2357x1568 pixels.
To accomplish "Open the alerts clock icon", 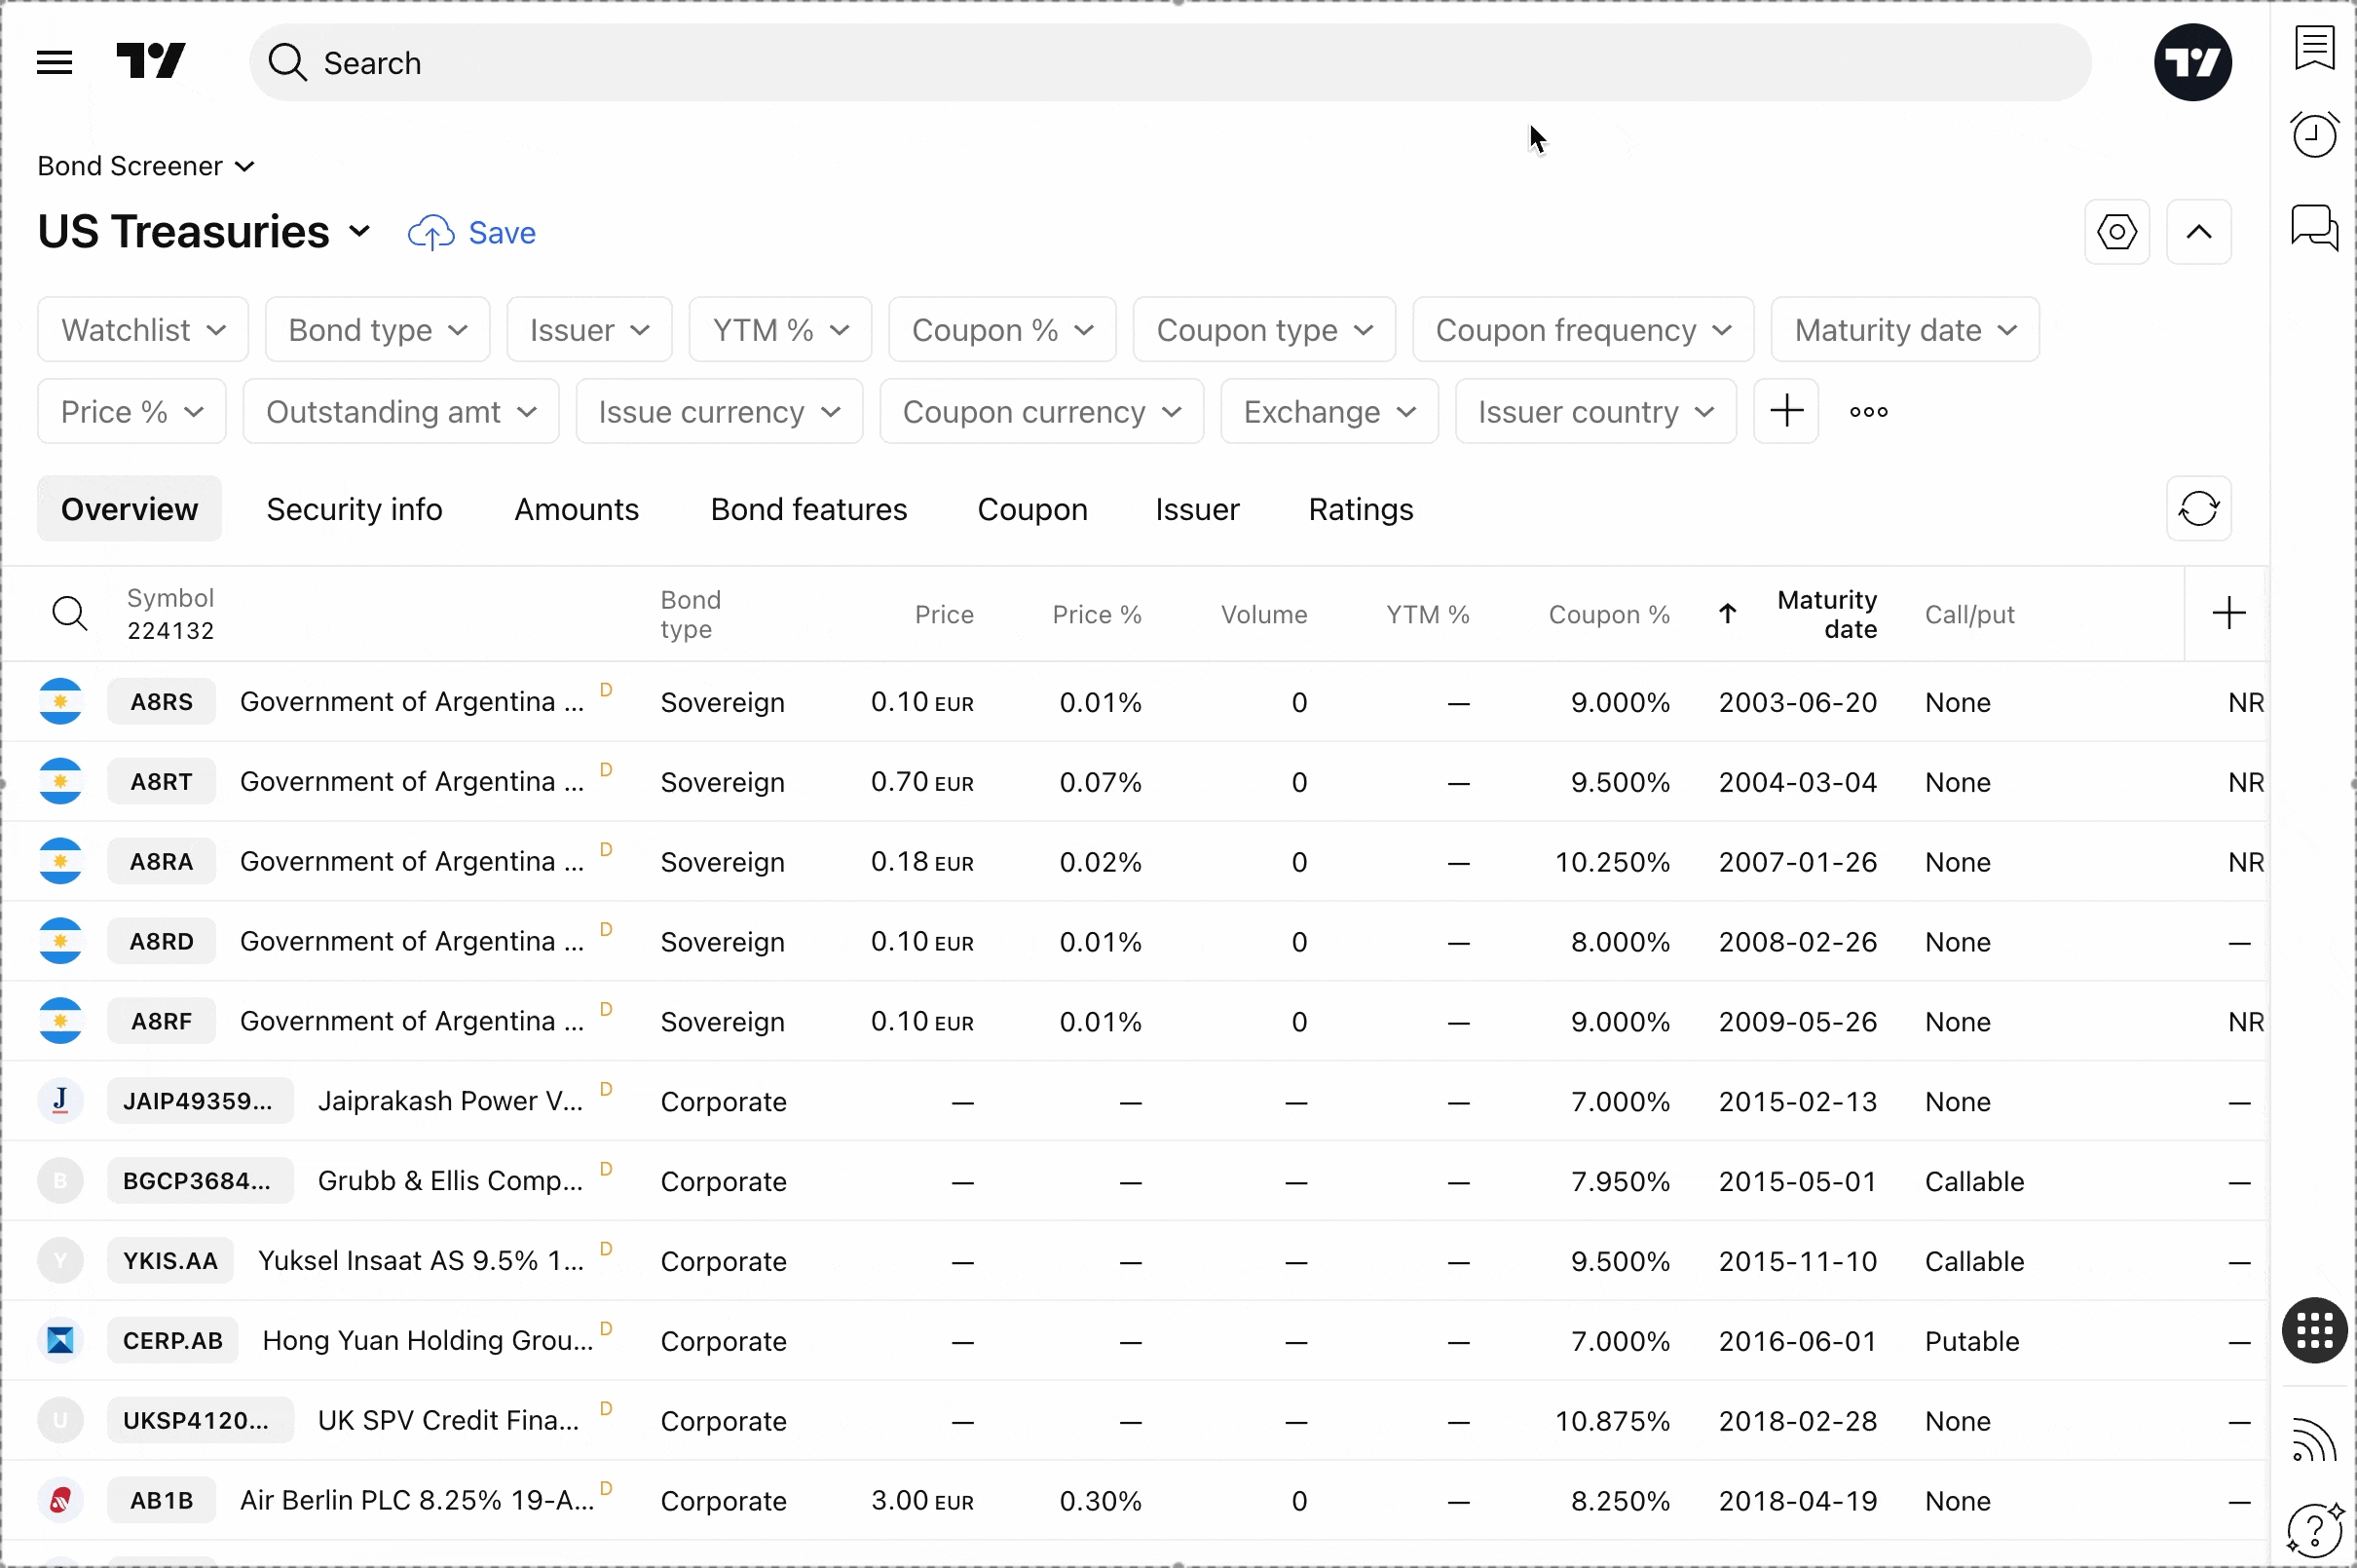I will click(x=2314, y=135).
